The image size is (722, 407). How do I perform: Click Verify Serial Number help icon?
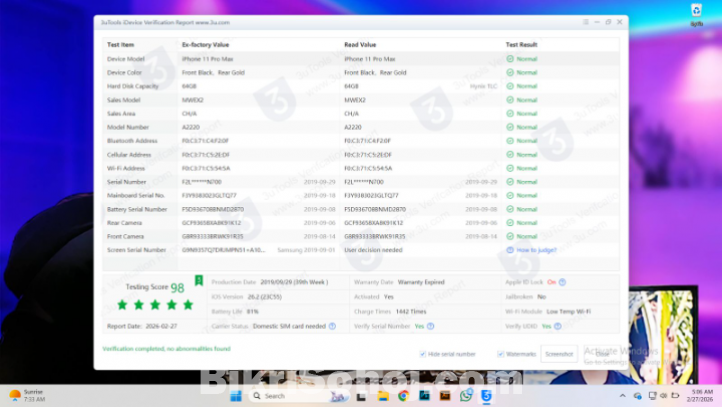point(431,326)
